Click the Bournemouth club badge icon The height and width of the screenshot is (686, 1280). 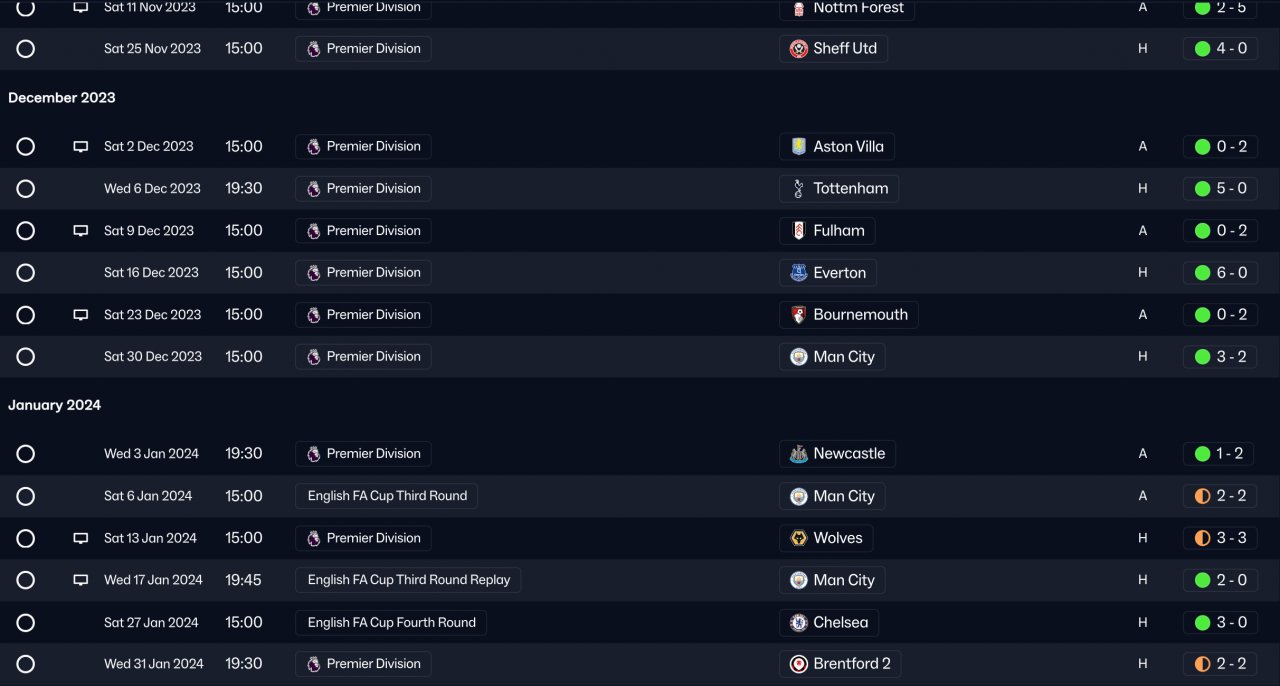click(798, 314)
